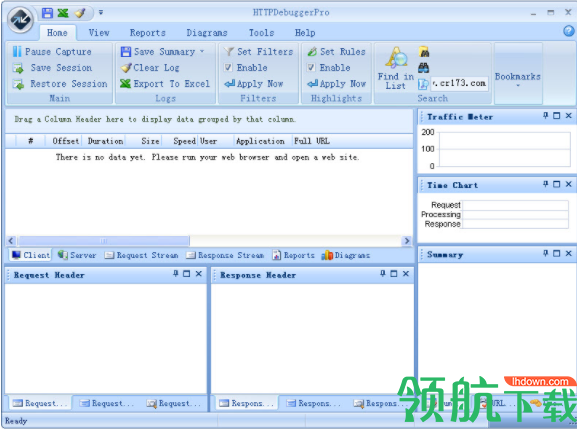Click Restore Session button
Viewport: 577px width, 429px height.
[60, 84]
